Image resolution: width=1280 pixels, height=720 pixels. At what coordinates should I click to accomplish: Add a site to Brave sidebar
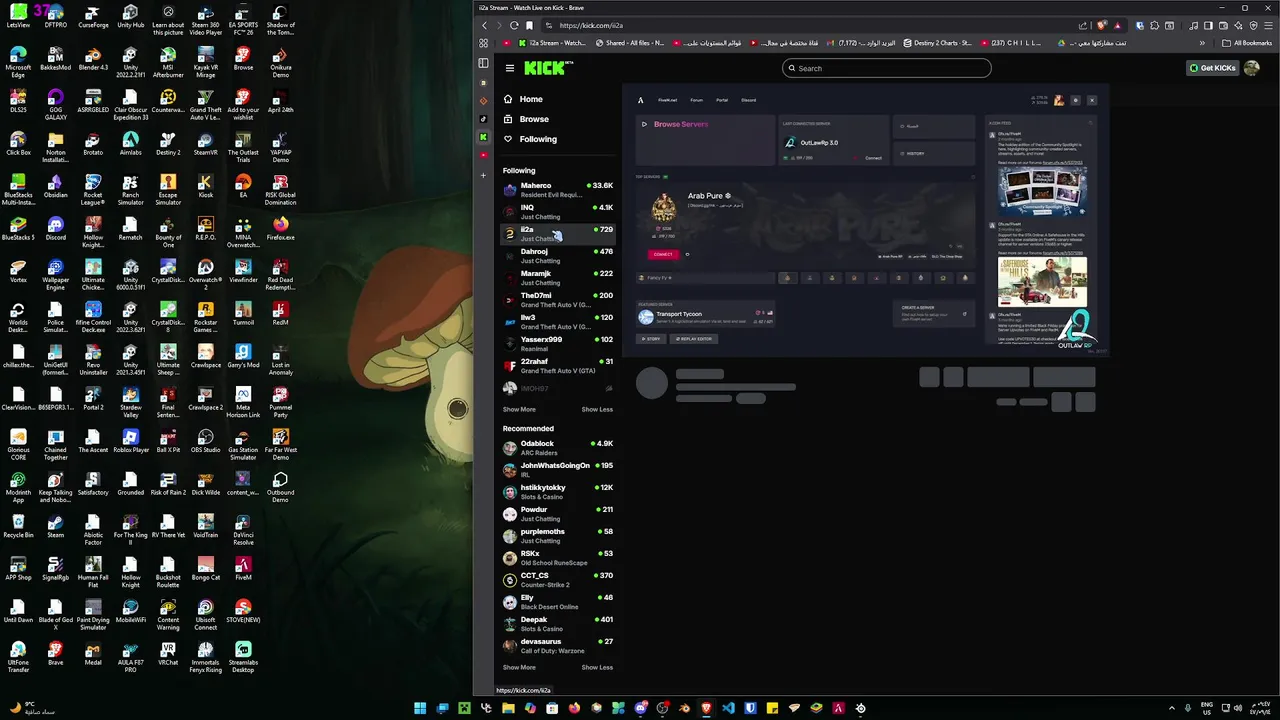[x=483, y=175]
